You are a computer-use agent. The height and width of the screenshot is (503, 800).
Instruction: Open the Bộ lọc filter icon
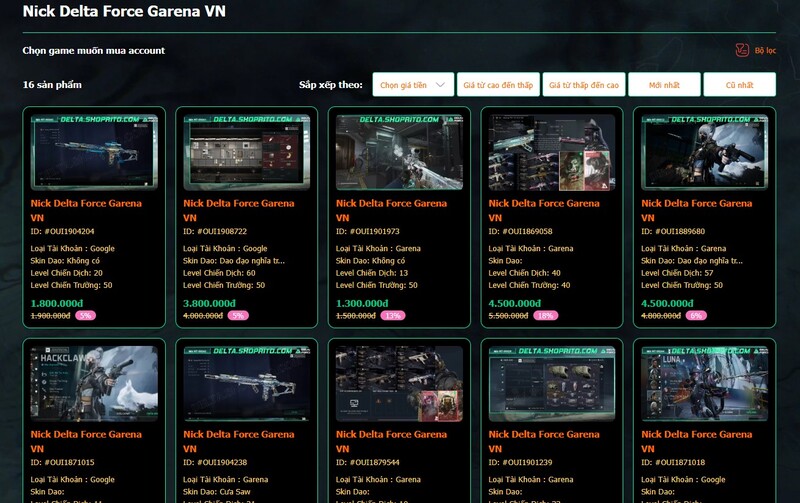[742, 50]
